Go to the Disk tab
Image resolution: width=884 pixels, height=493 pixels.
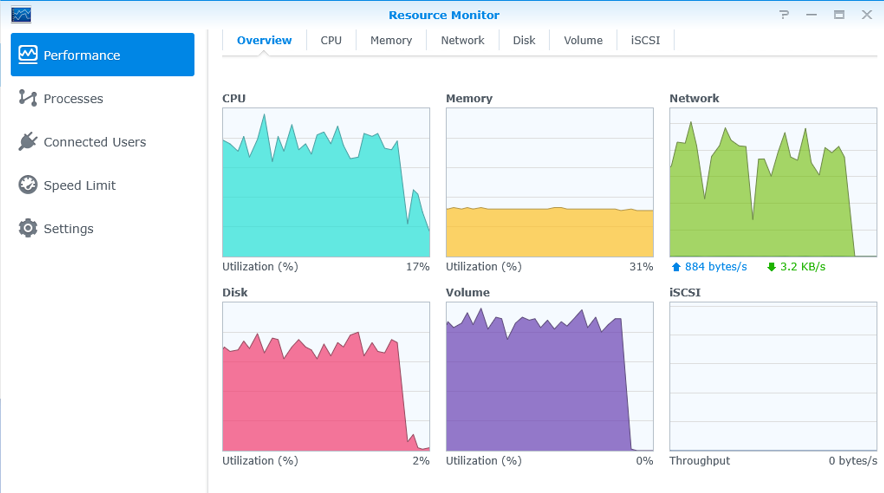524,40
